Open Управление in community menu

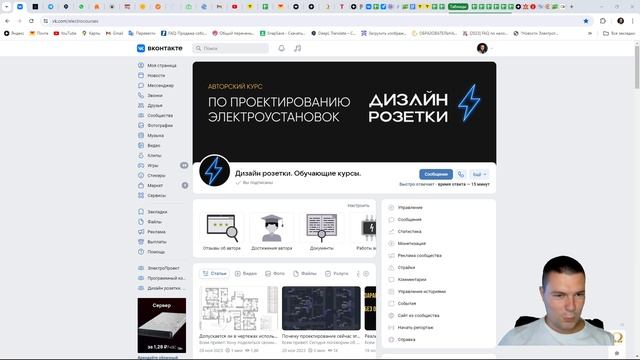(x=410, y=207)
